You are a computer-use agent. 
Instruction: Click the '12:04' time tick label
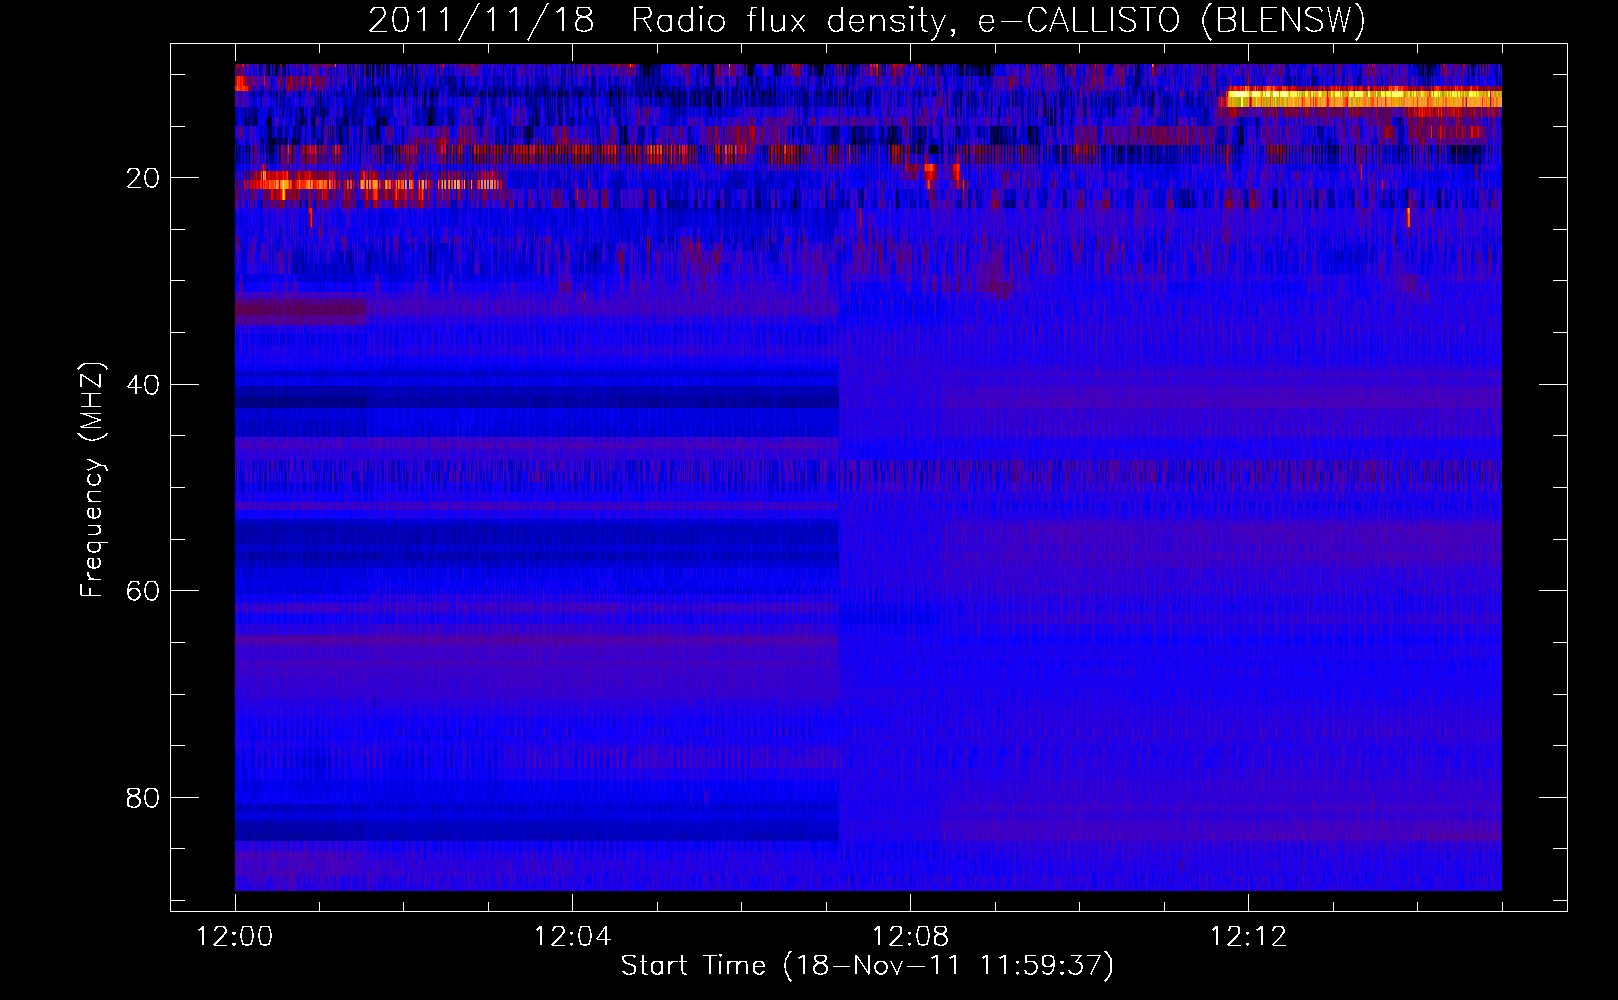pyautogui.click(x=572, y=937)
